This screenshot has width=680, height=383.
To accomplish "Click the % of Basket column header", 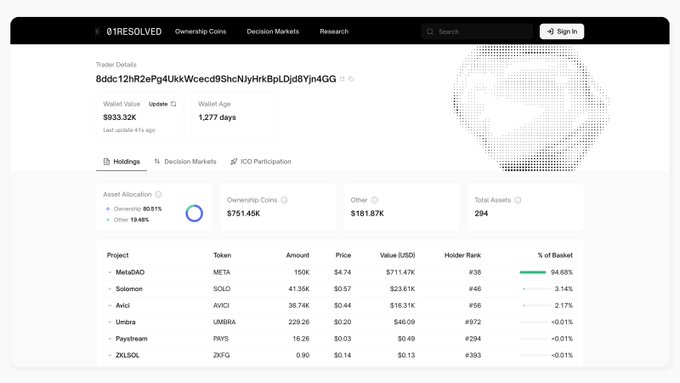I will (x=555, y=255).
